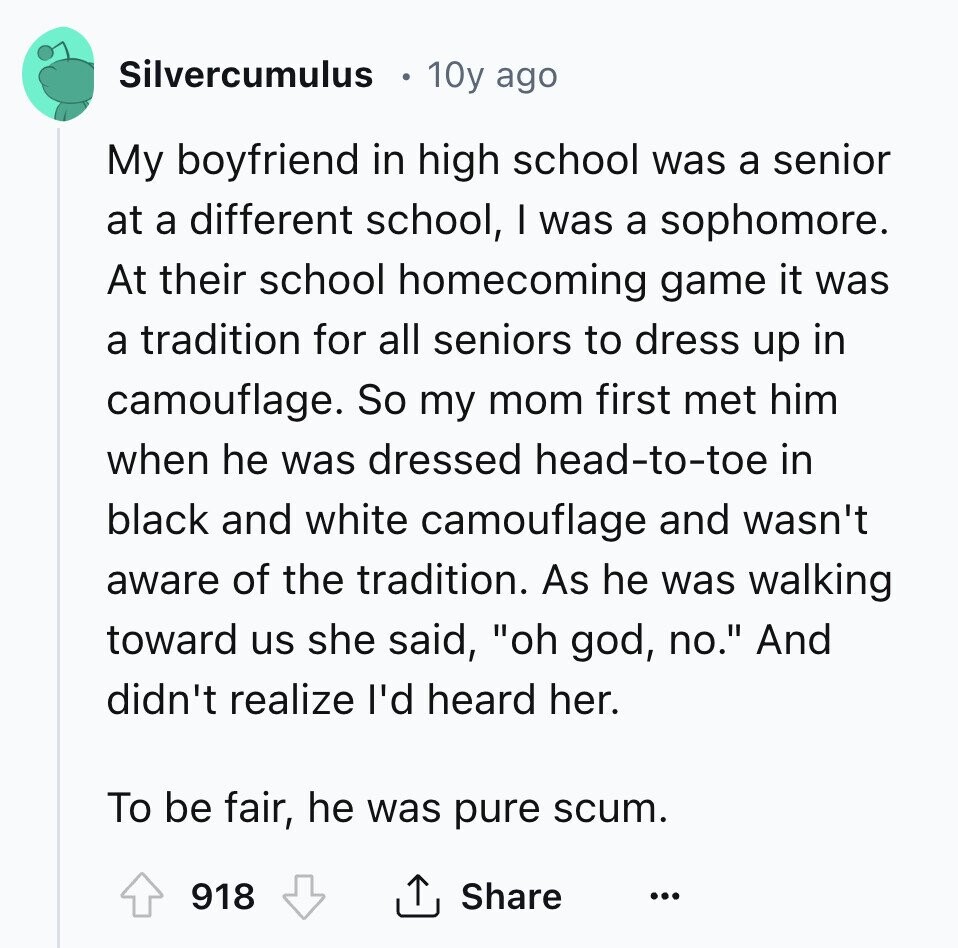Click the phrase "head-to-toe" in the comment

(651, 459)
